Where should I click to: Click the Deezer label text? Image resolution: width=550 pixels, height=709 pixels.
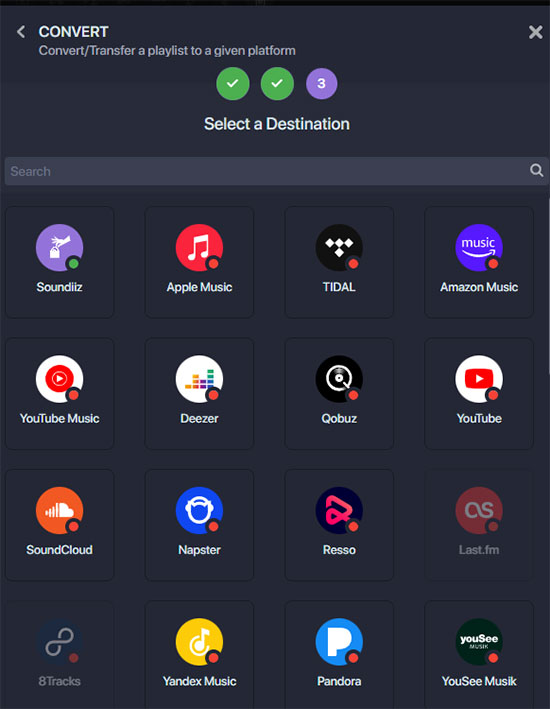(199, 419)
